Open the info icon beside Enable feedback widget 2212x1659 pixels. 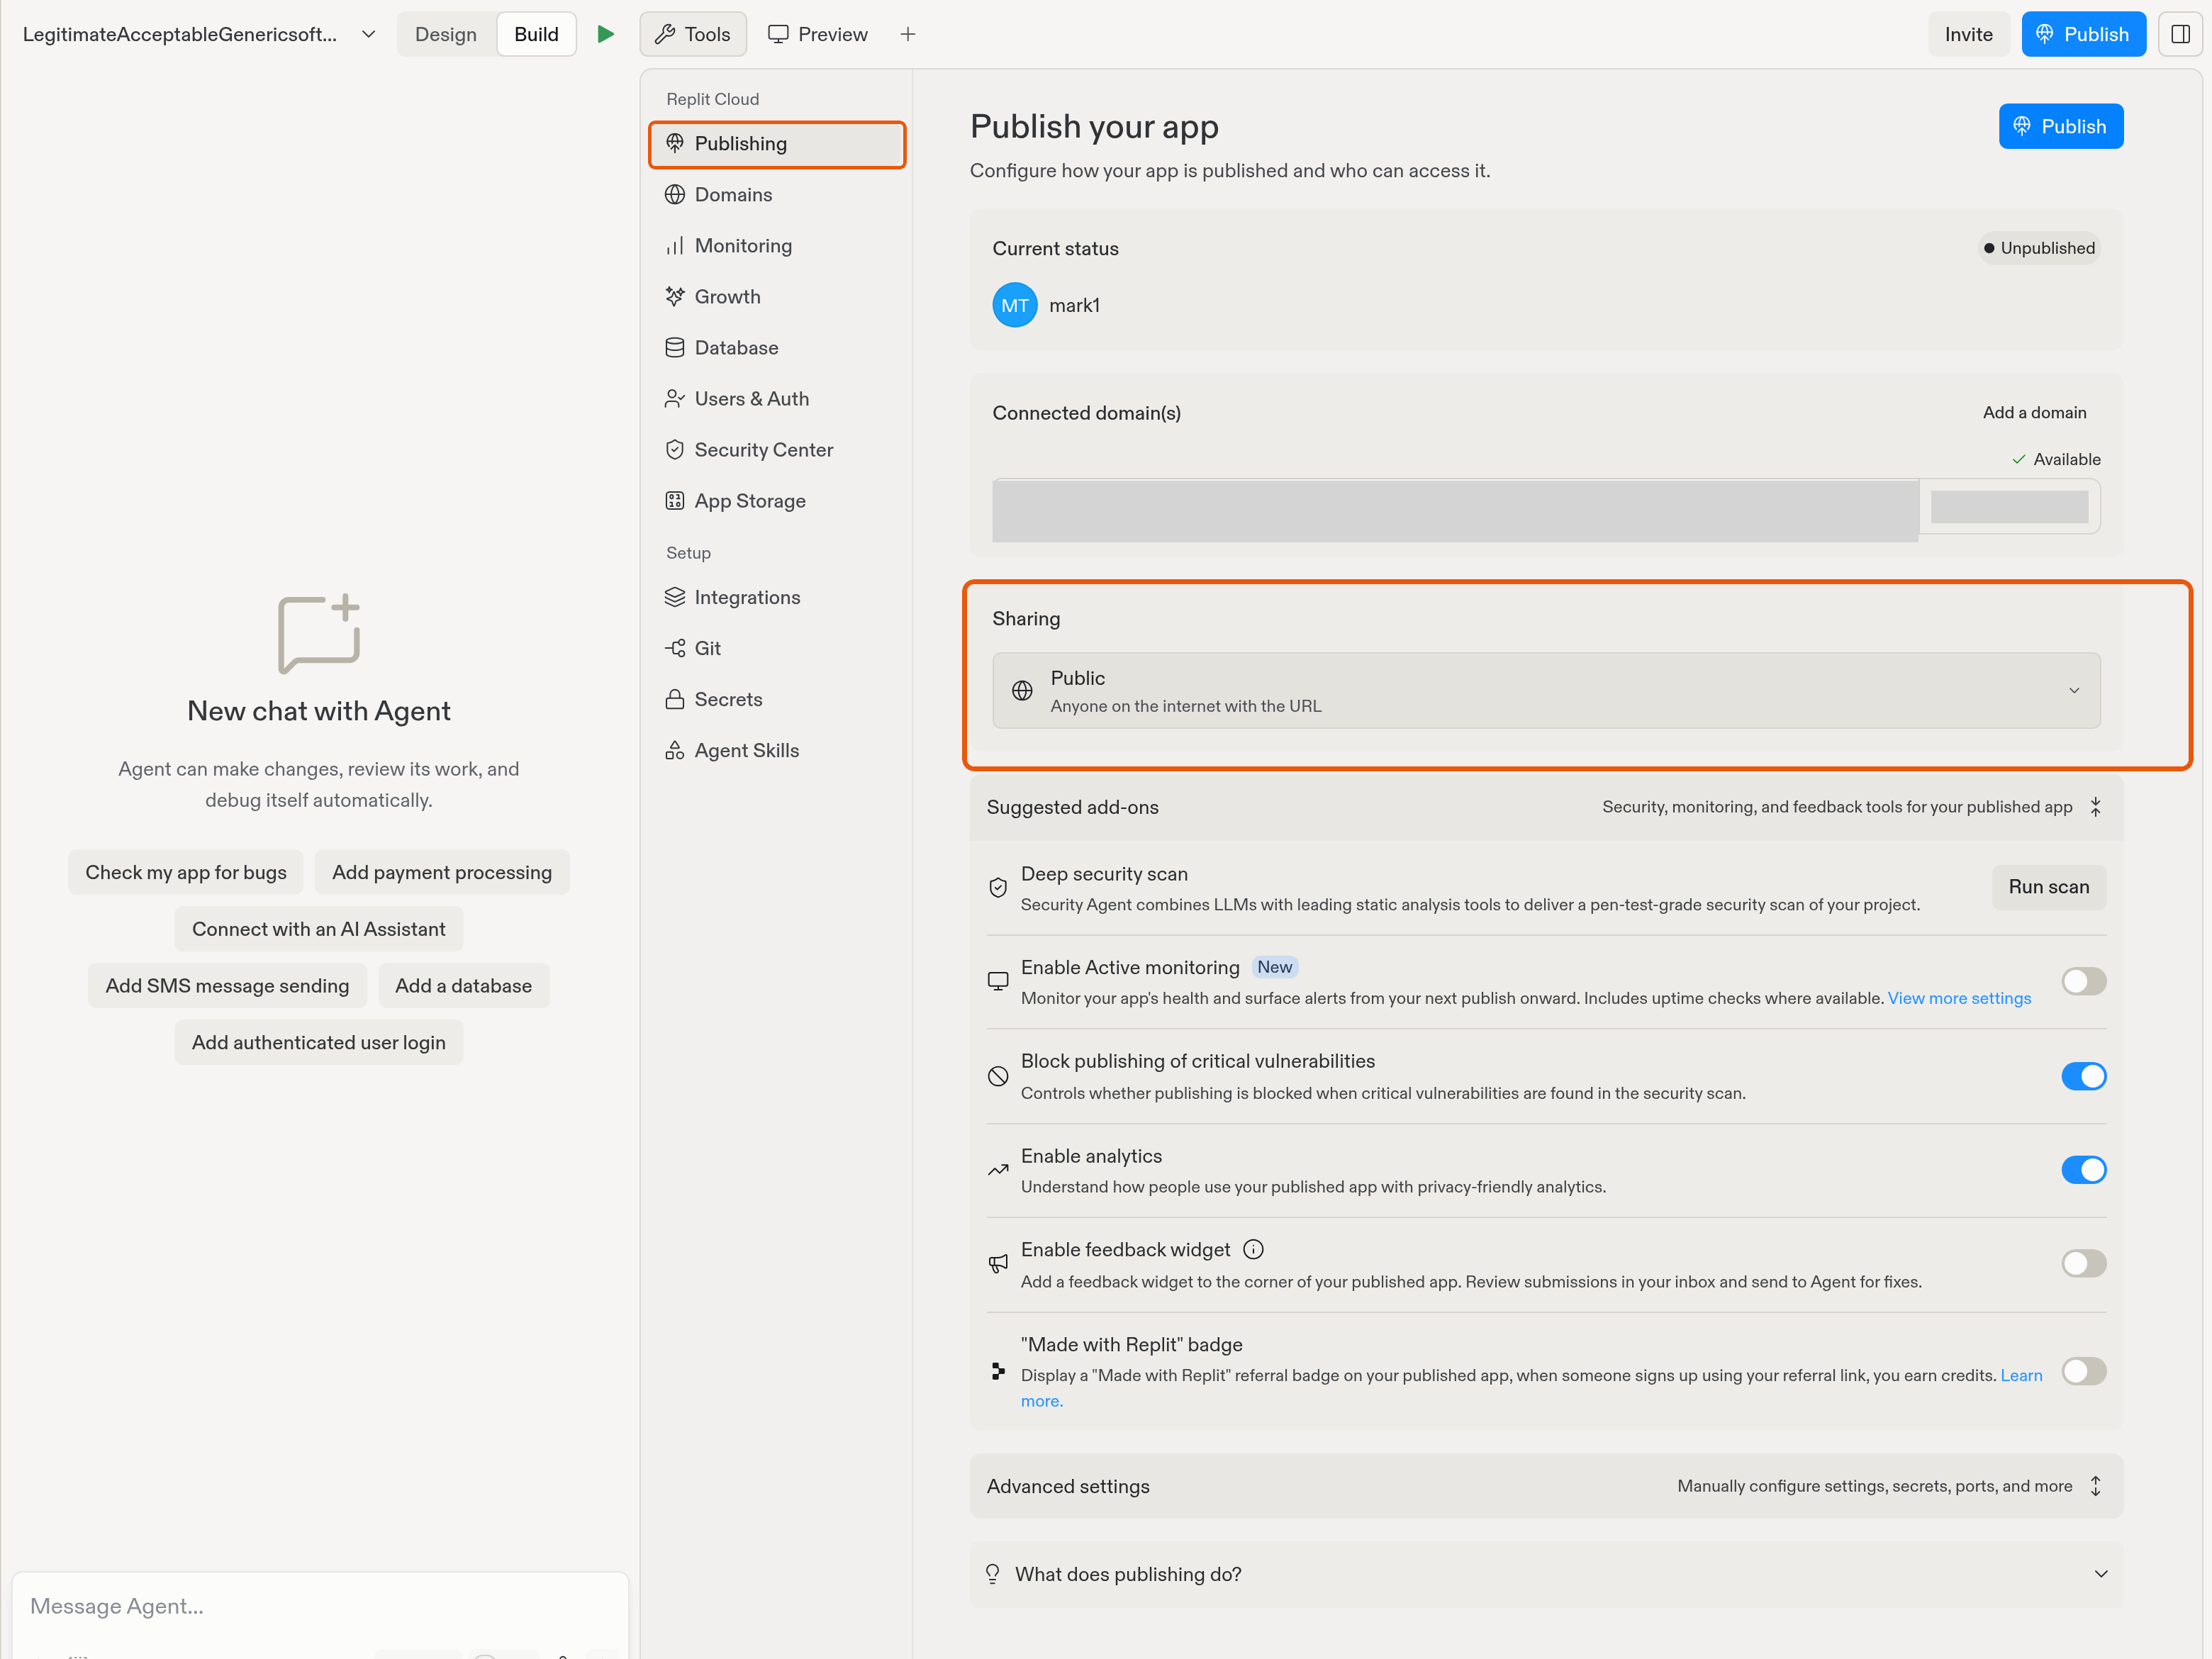[x=1253, y=1249]
